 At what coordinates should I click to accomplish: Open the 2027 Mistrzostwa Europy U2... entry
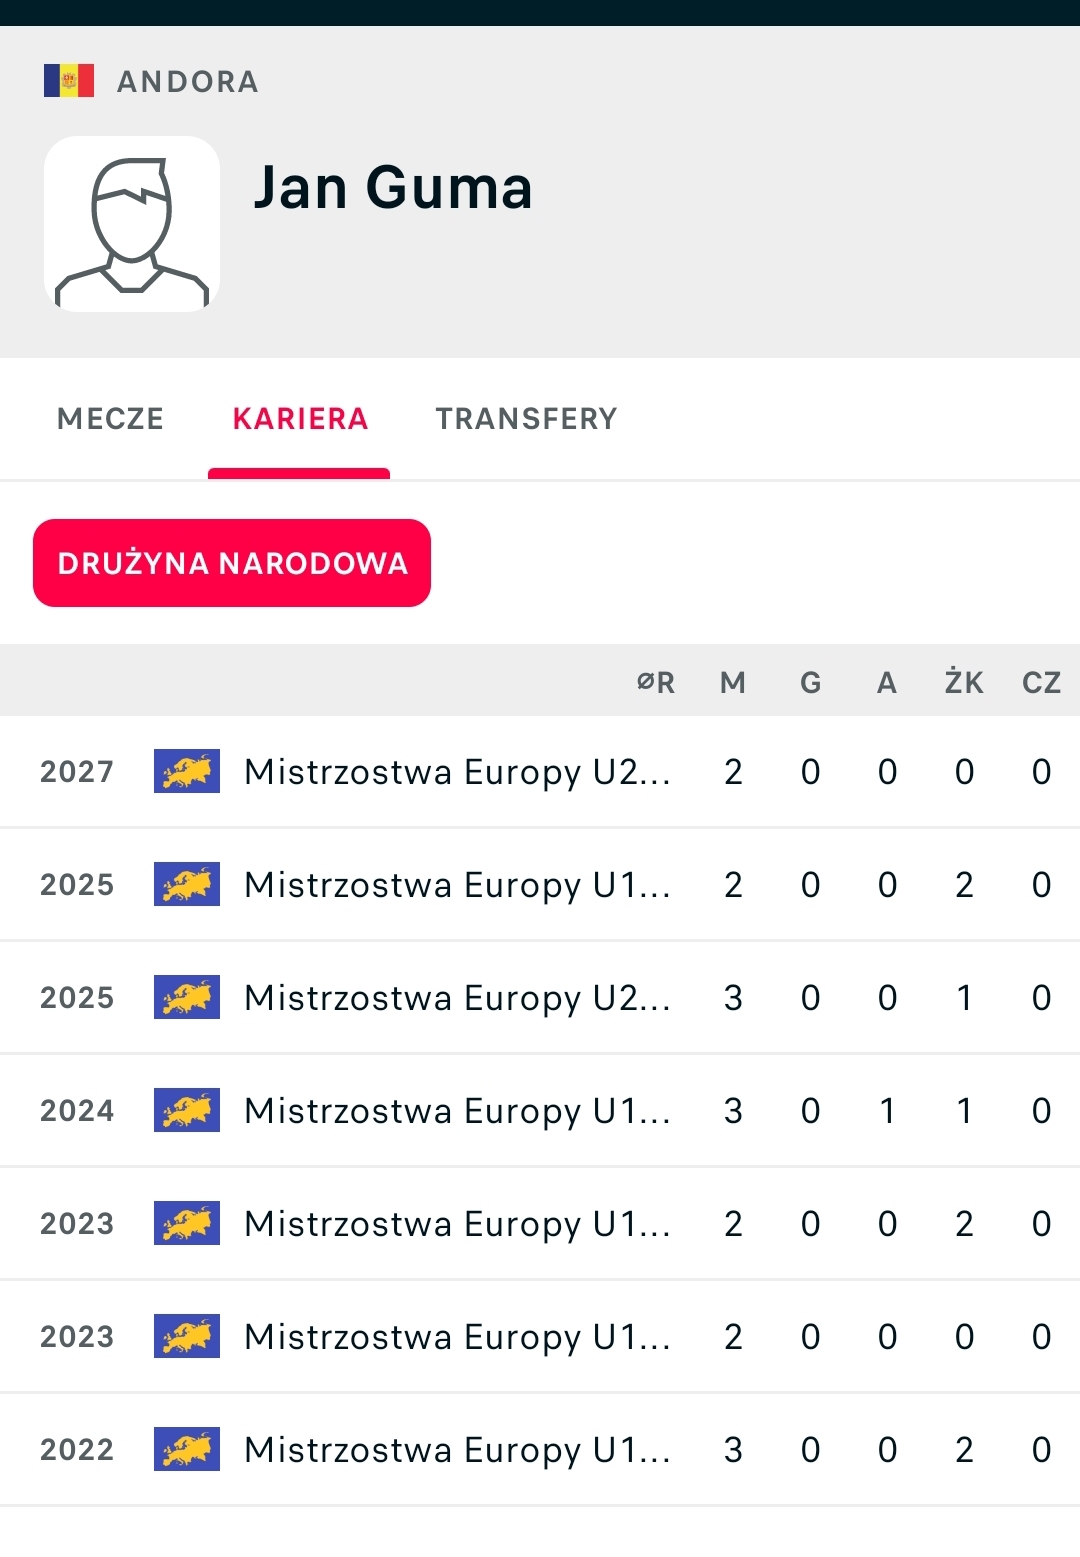[456, 772]
